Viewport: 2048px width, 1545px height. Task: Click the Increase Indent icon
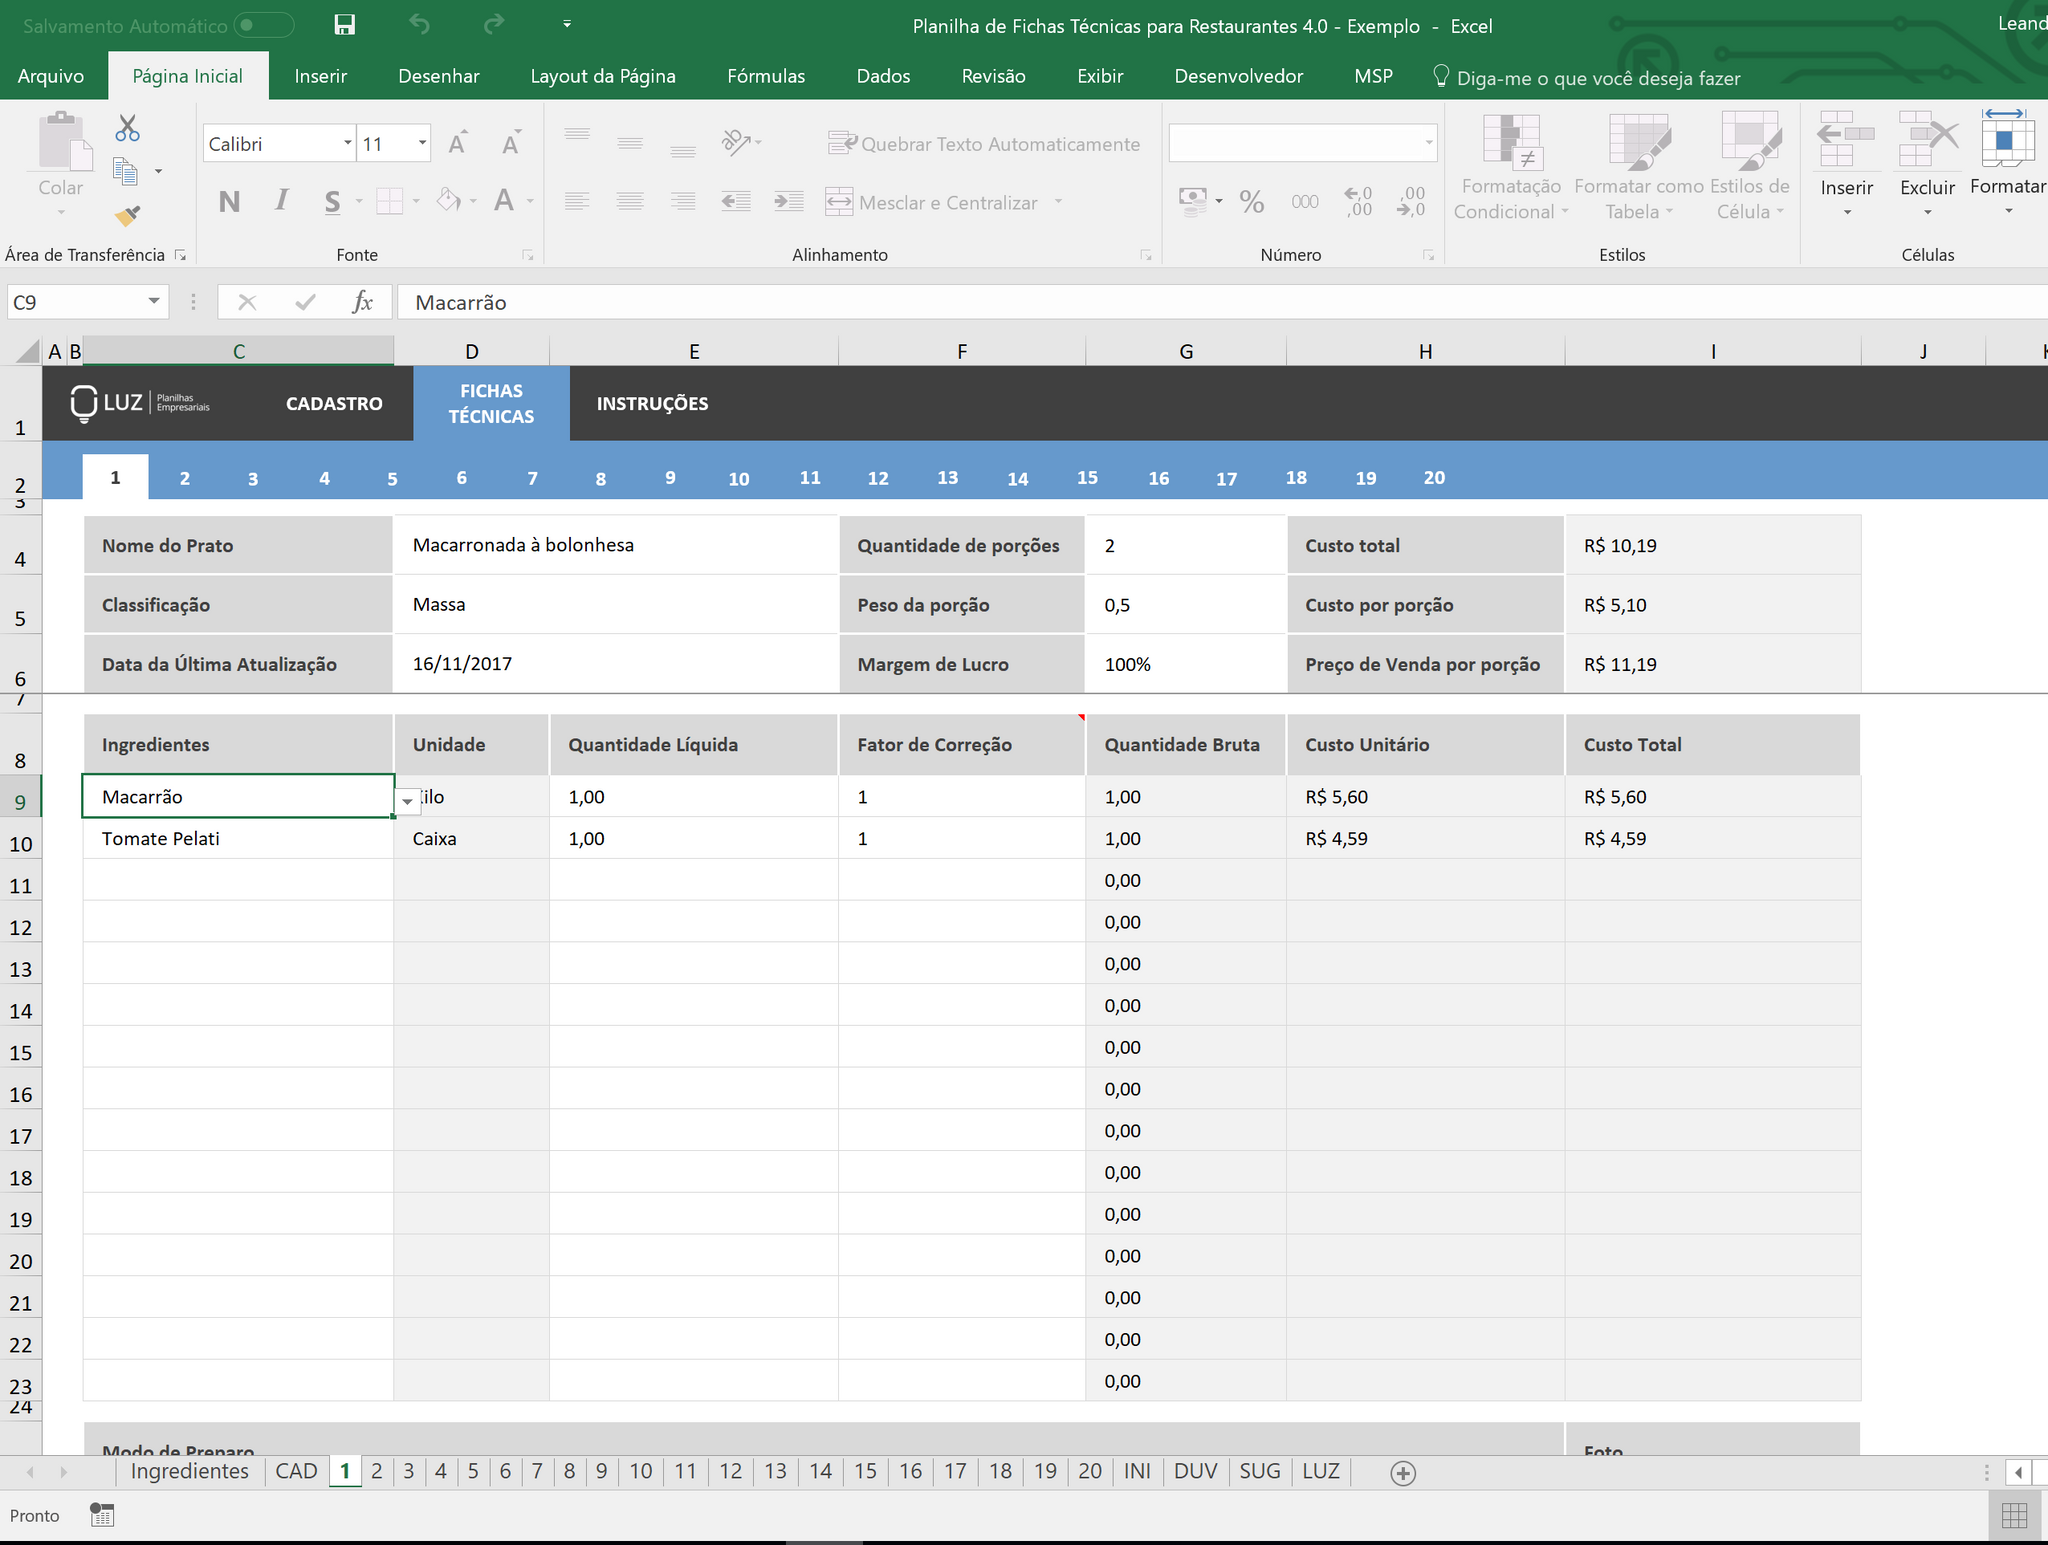(788, 202)
